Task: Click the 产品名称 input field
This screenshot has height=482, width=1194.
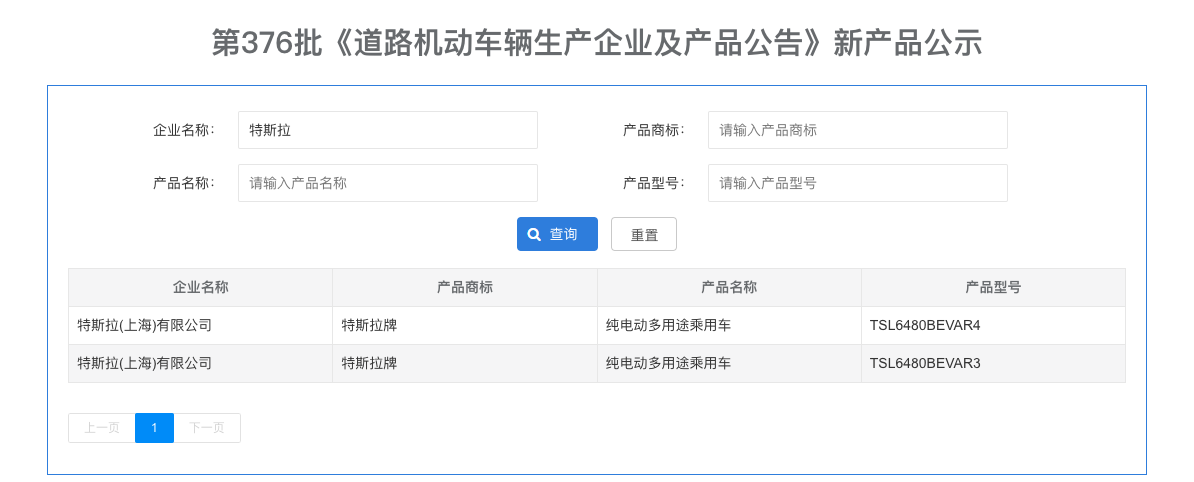Action: pos(388,183)
